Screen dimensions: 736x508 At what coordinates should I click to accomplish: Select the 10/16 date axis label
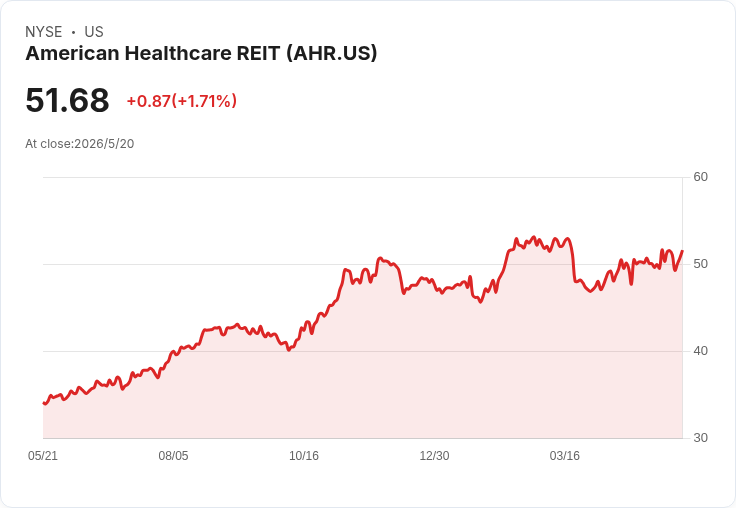click(x=304, y=455)
